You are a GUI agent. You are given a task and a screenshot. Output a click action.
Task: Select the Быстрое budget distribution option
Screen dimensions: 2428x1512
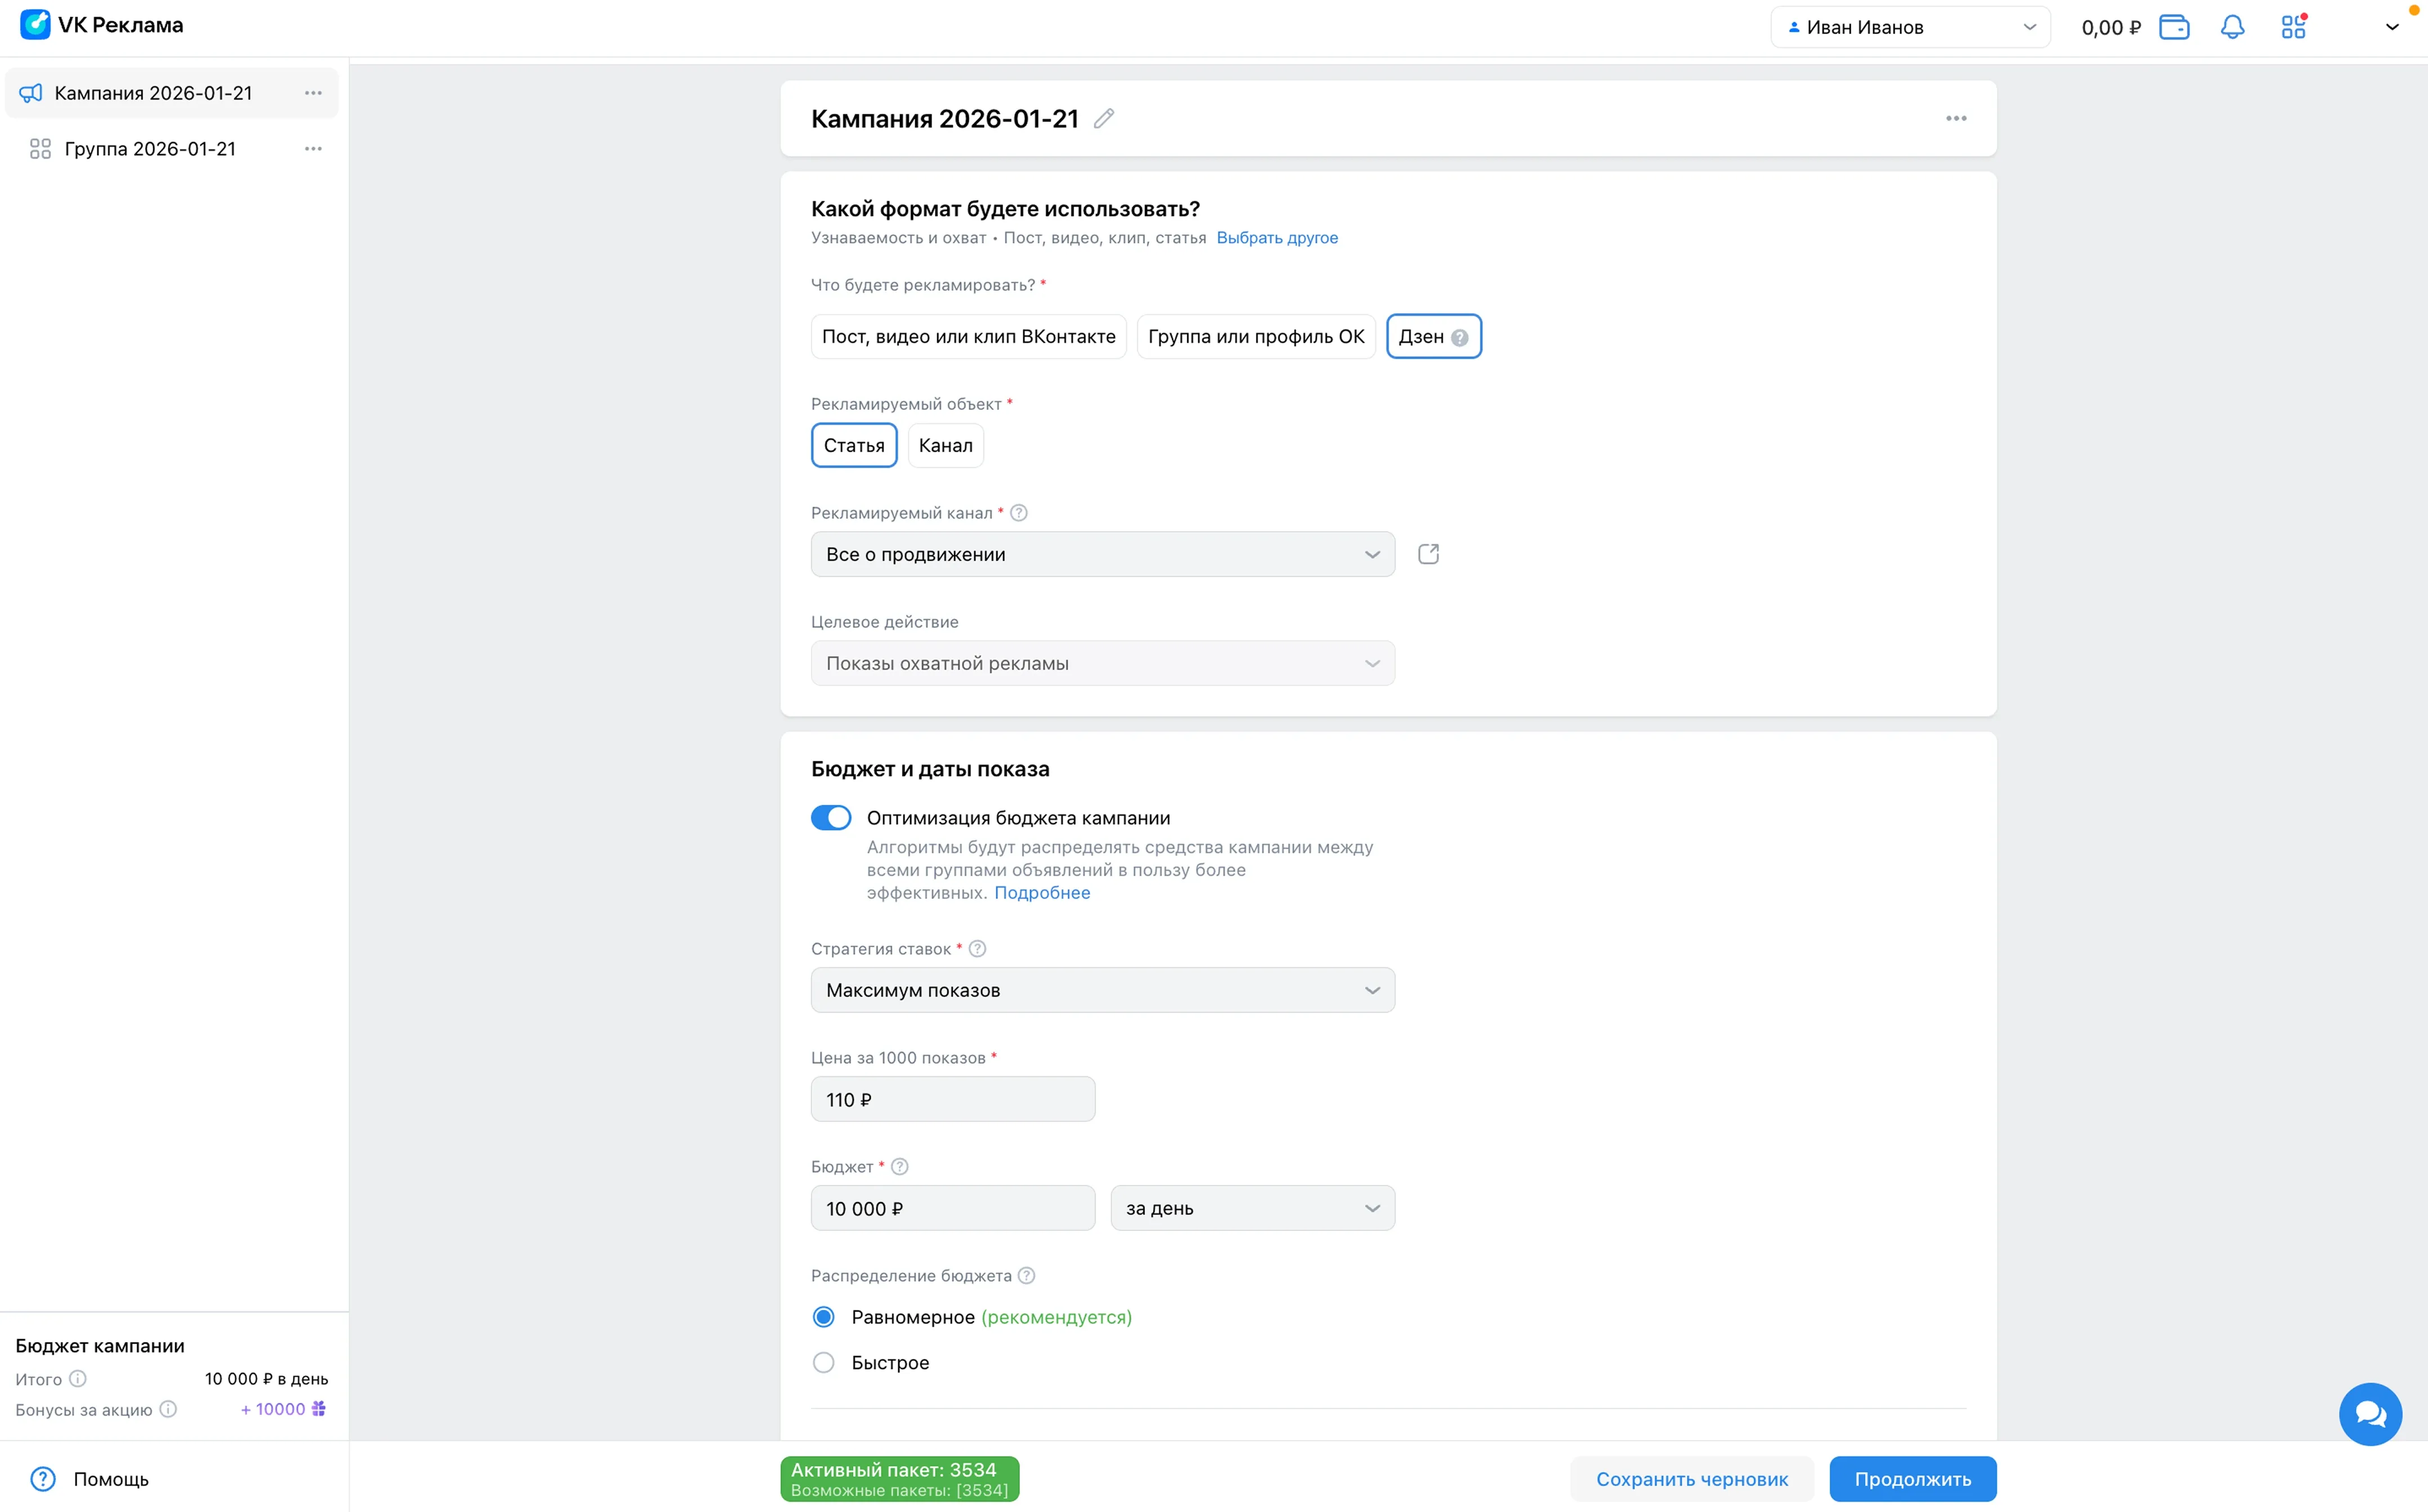[823, 1363]
